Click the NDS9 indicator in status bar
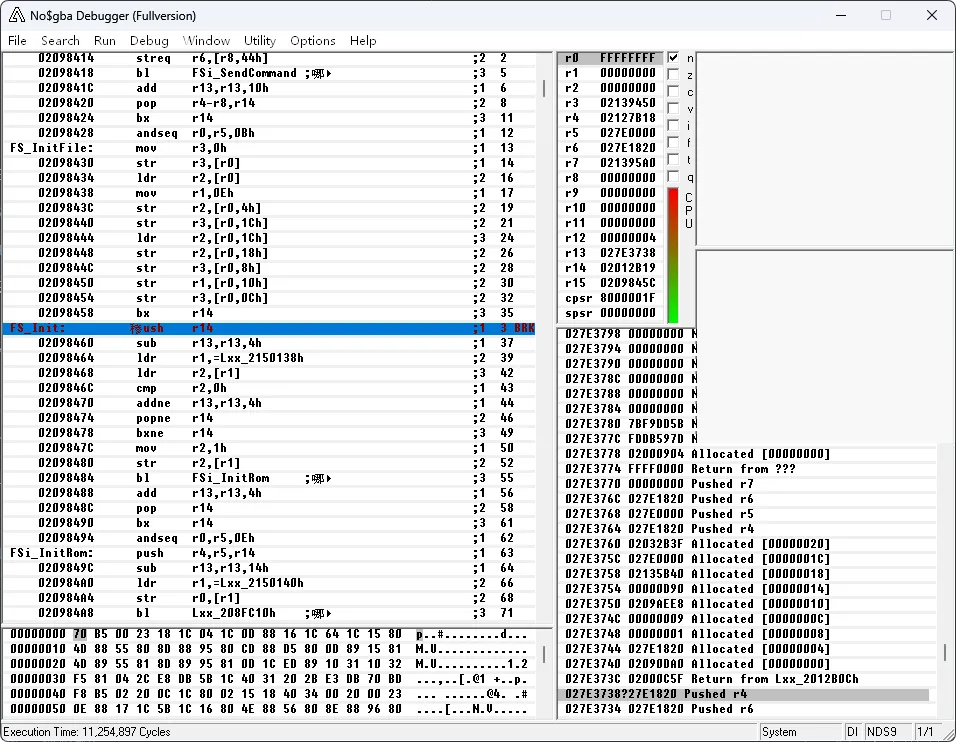Viewport: 956px width, 742px height. coord(881,732)
